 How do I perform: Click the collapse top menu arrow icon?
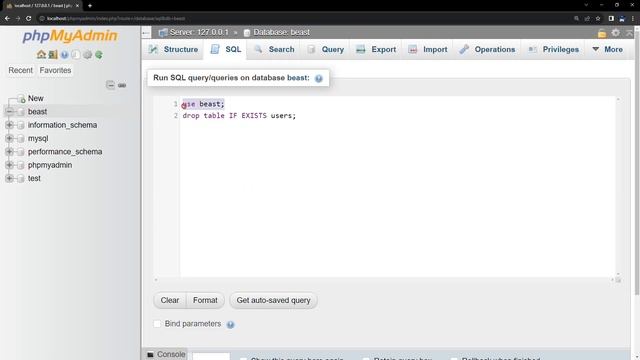point(629,33)
